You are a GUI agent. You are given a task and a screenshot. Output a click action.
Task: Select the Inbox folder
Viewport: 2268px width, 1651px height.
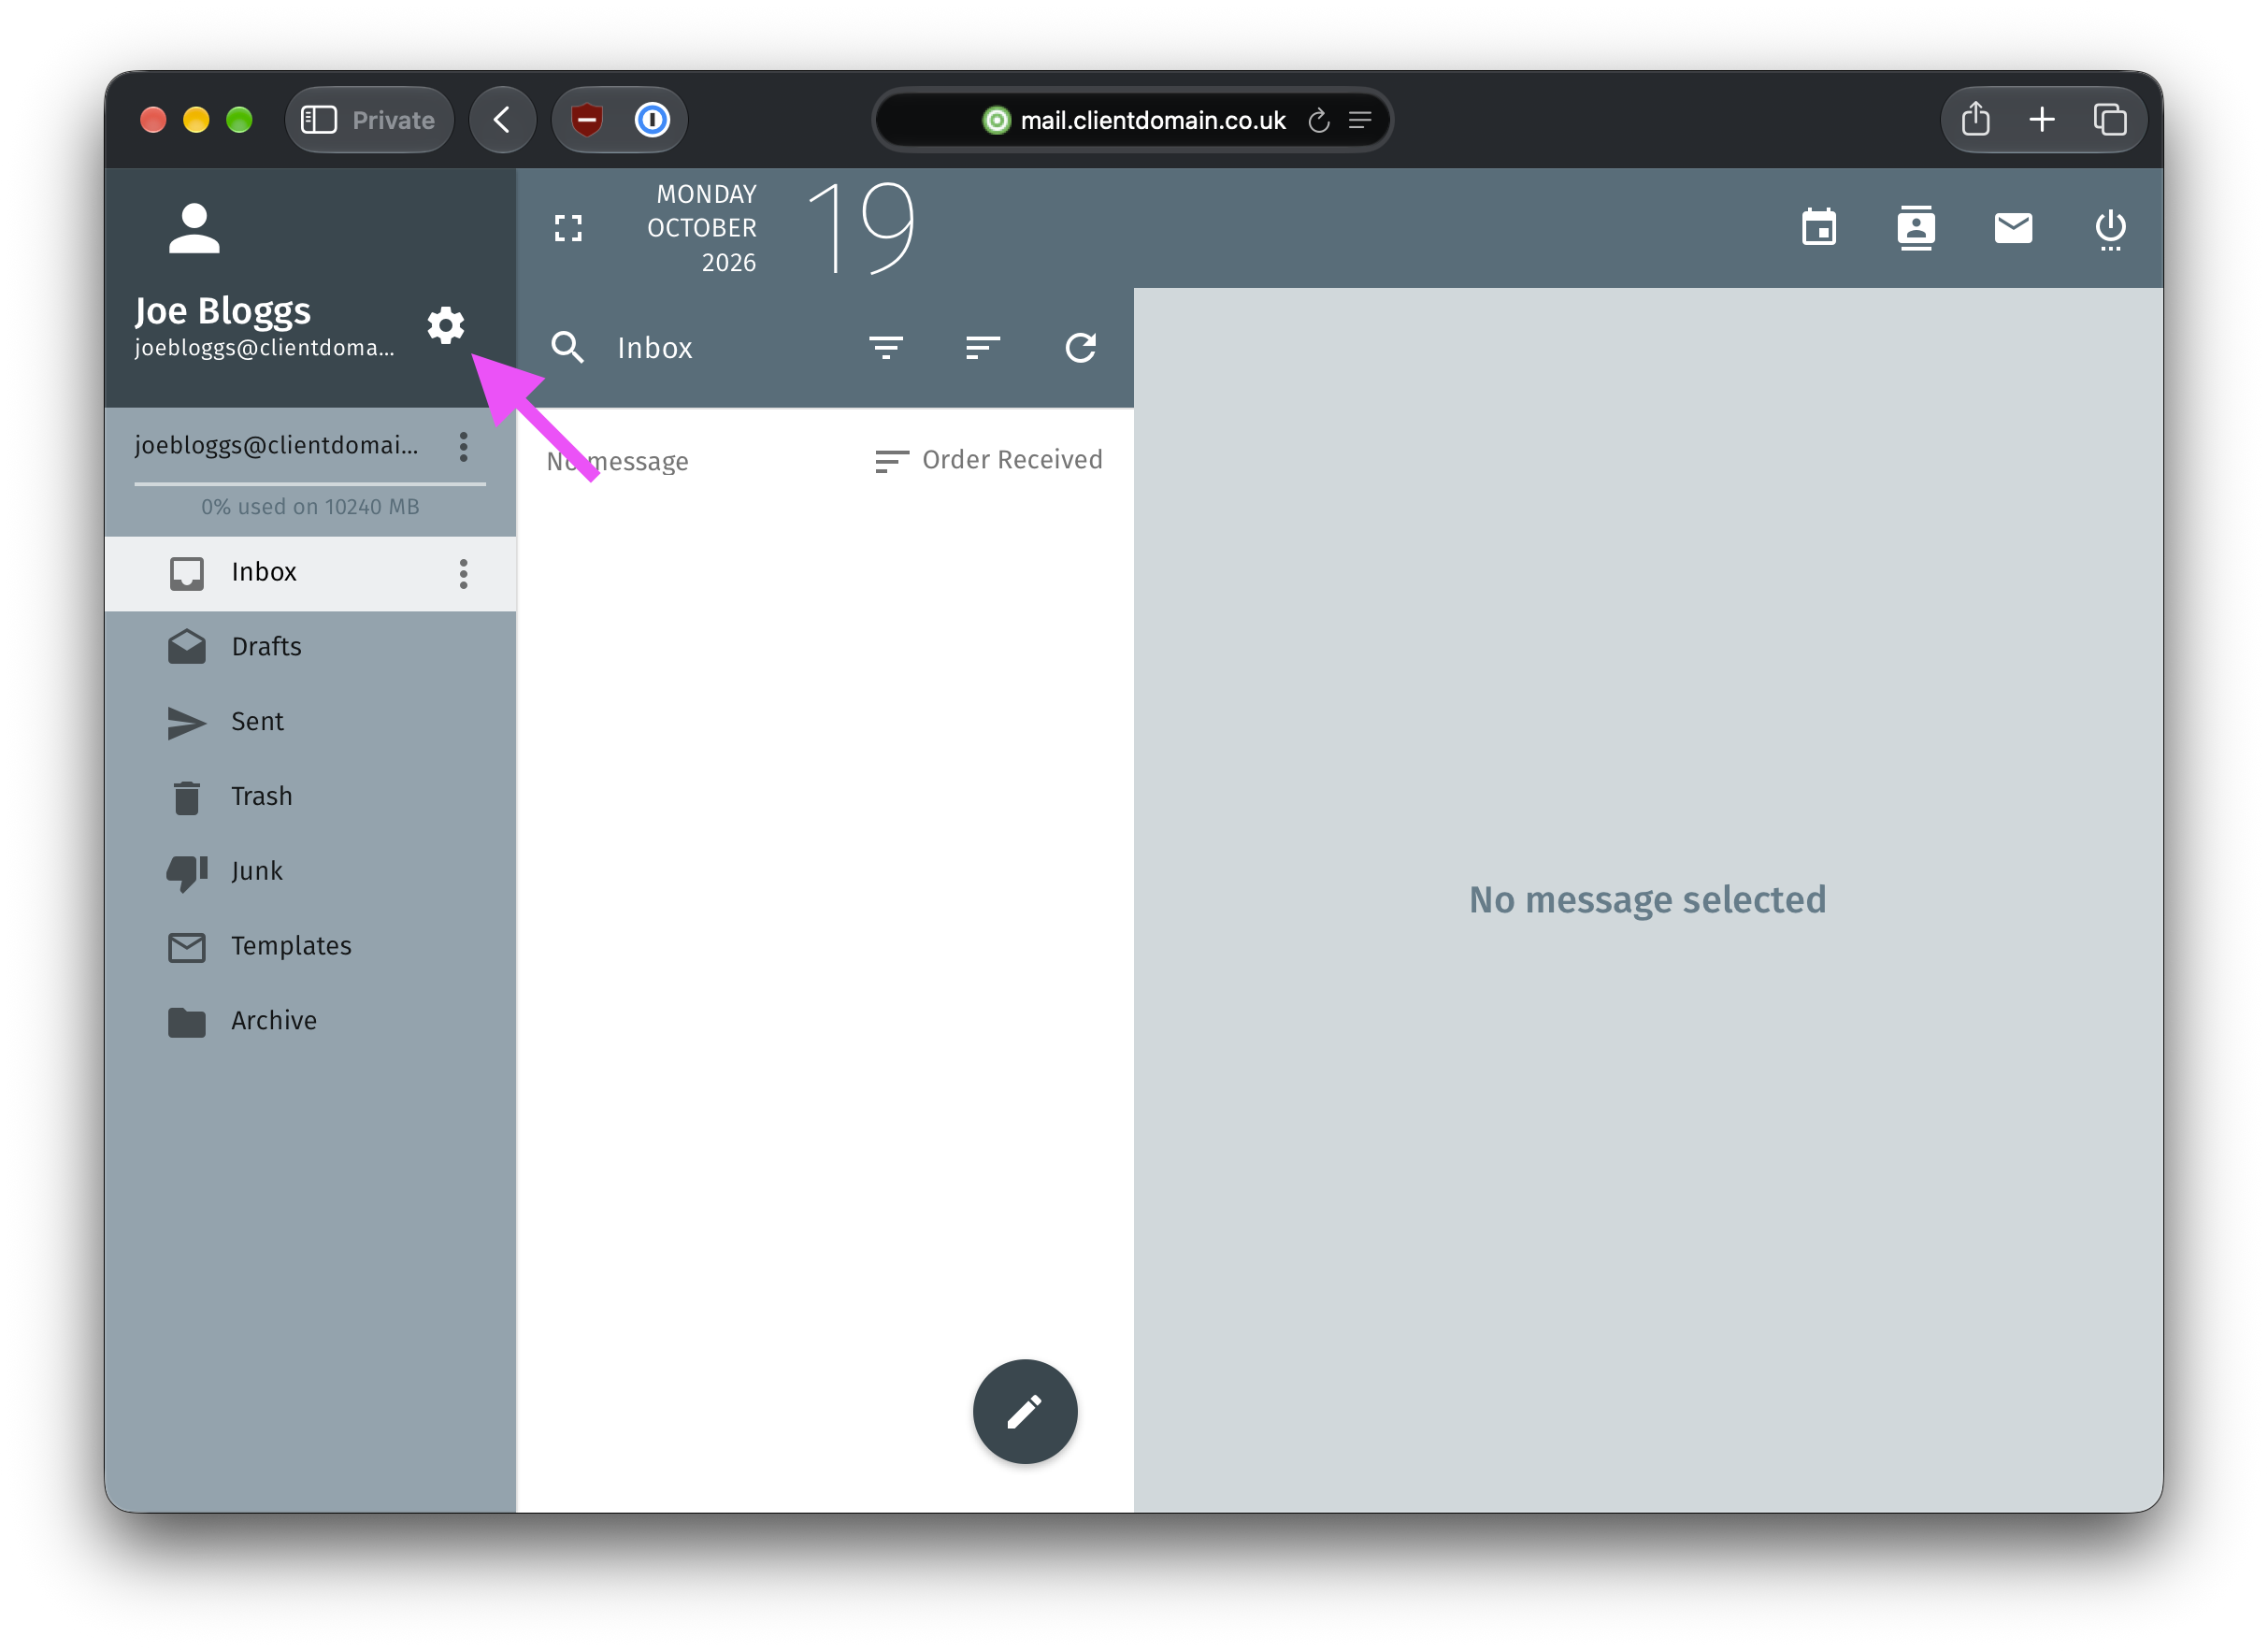click(310, 573)
